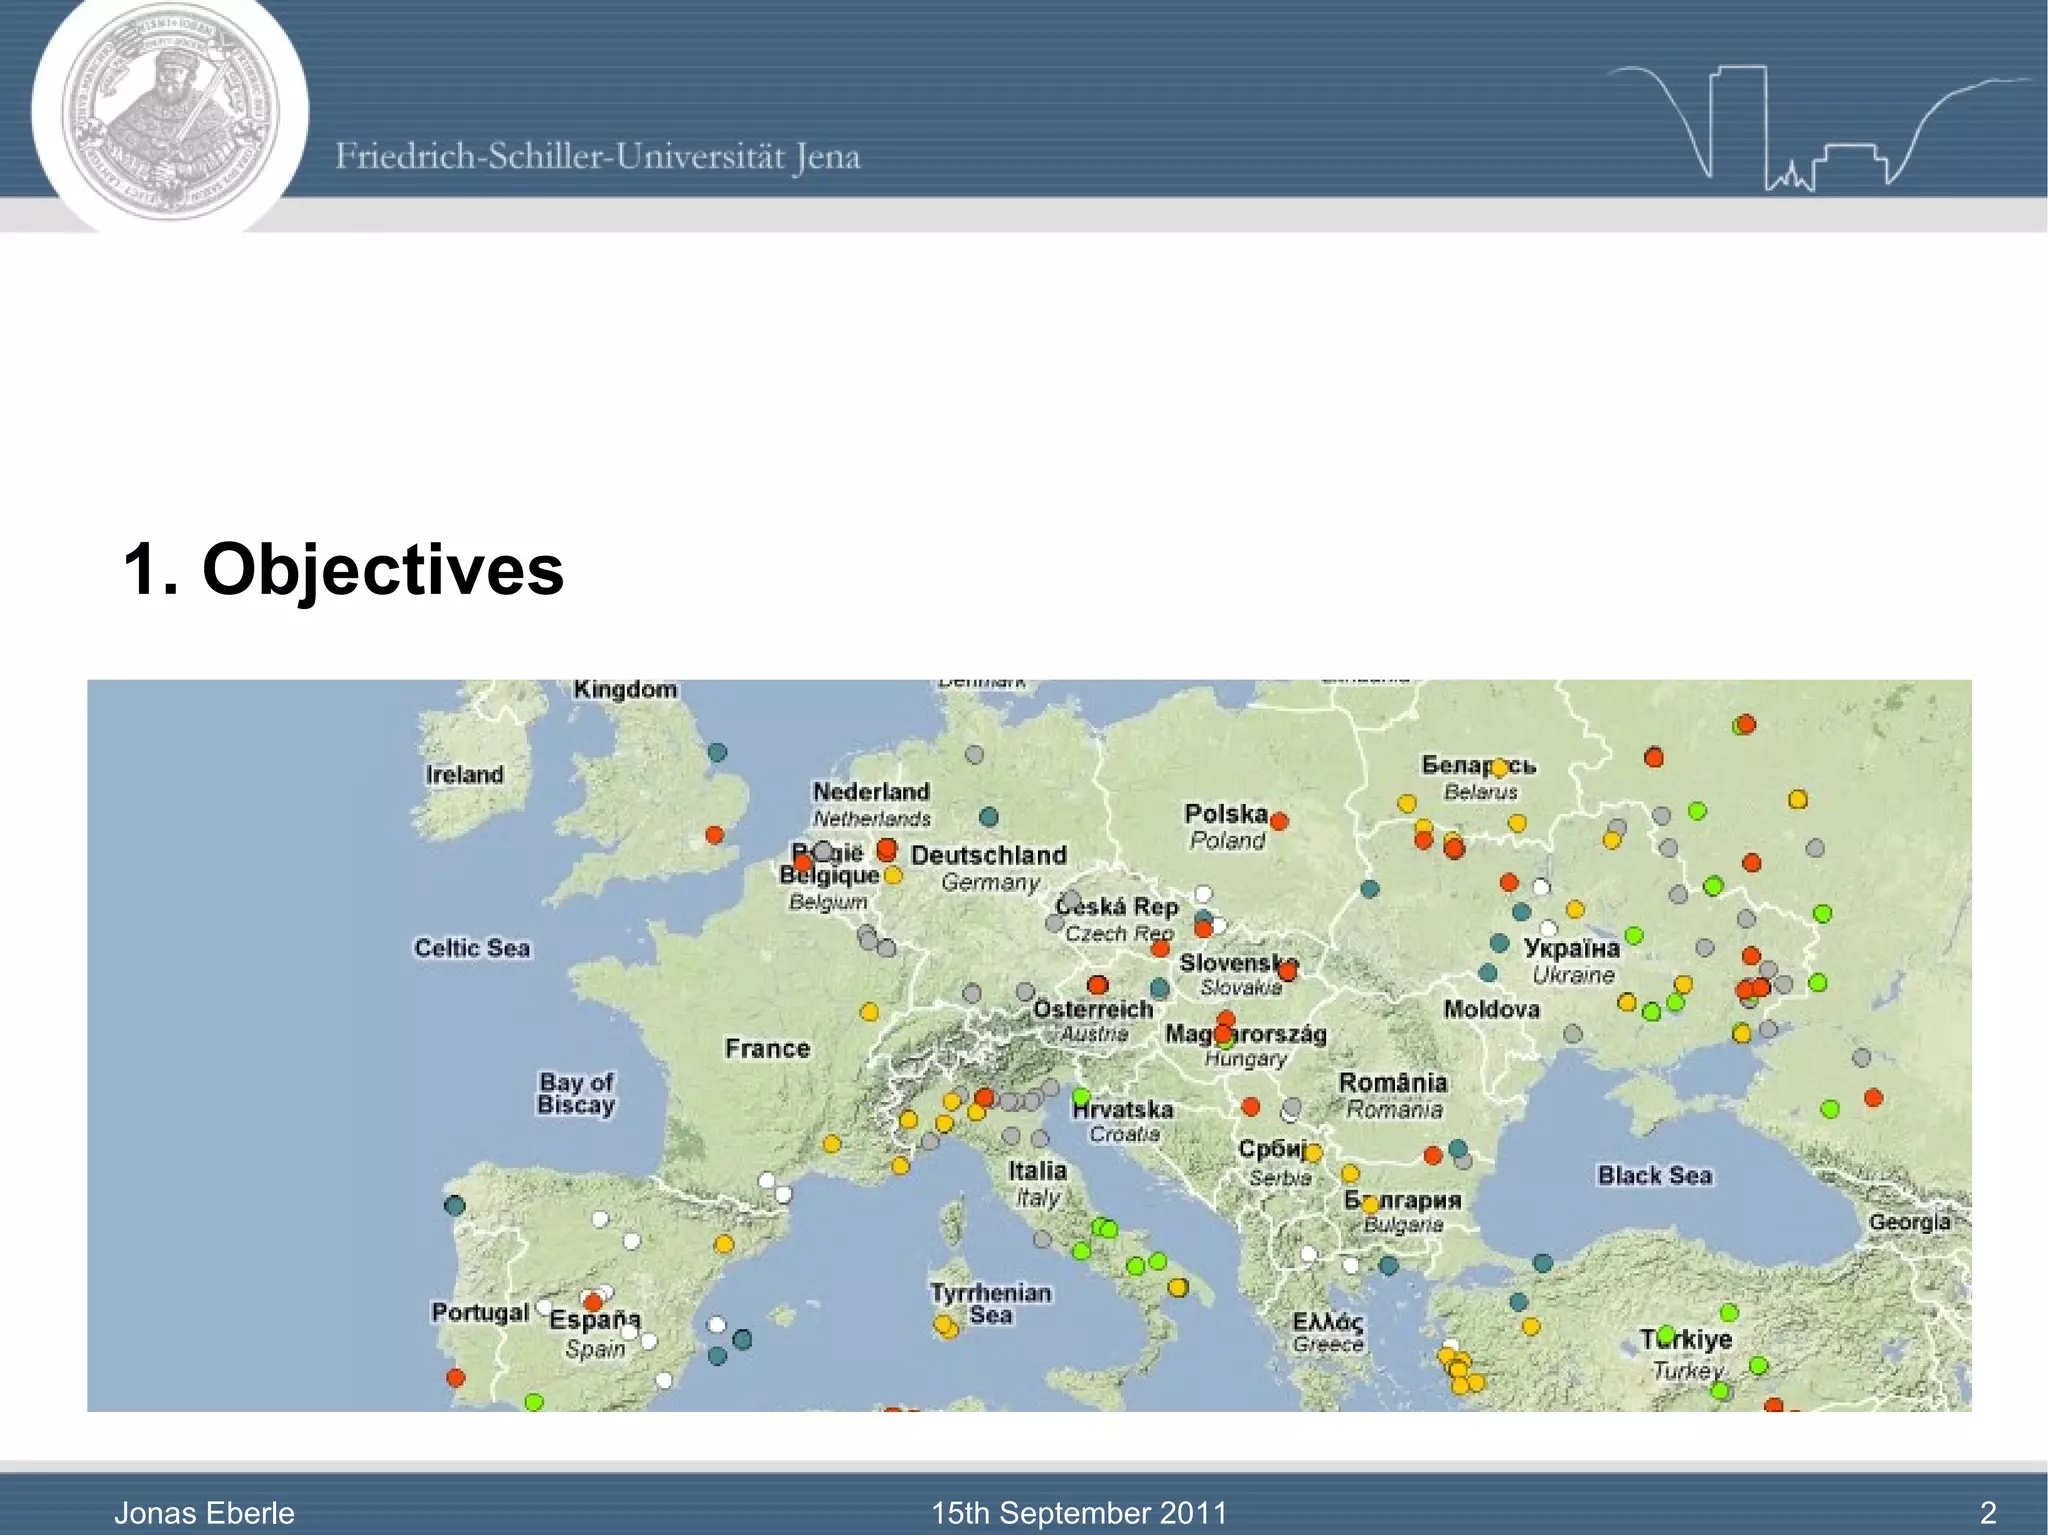This screenshot has height=1535, width=2048.
Task: Click the red marker beside the Polska label
Action: [1278, 821]
